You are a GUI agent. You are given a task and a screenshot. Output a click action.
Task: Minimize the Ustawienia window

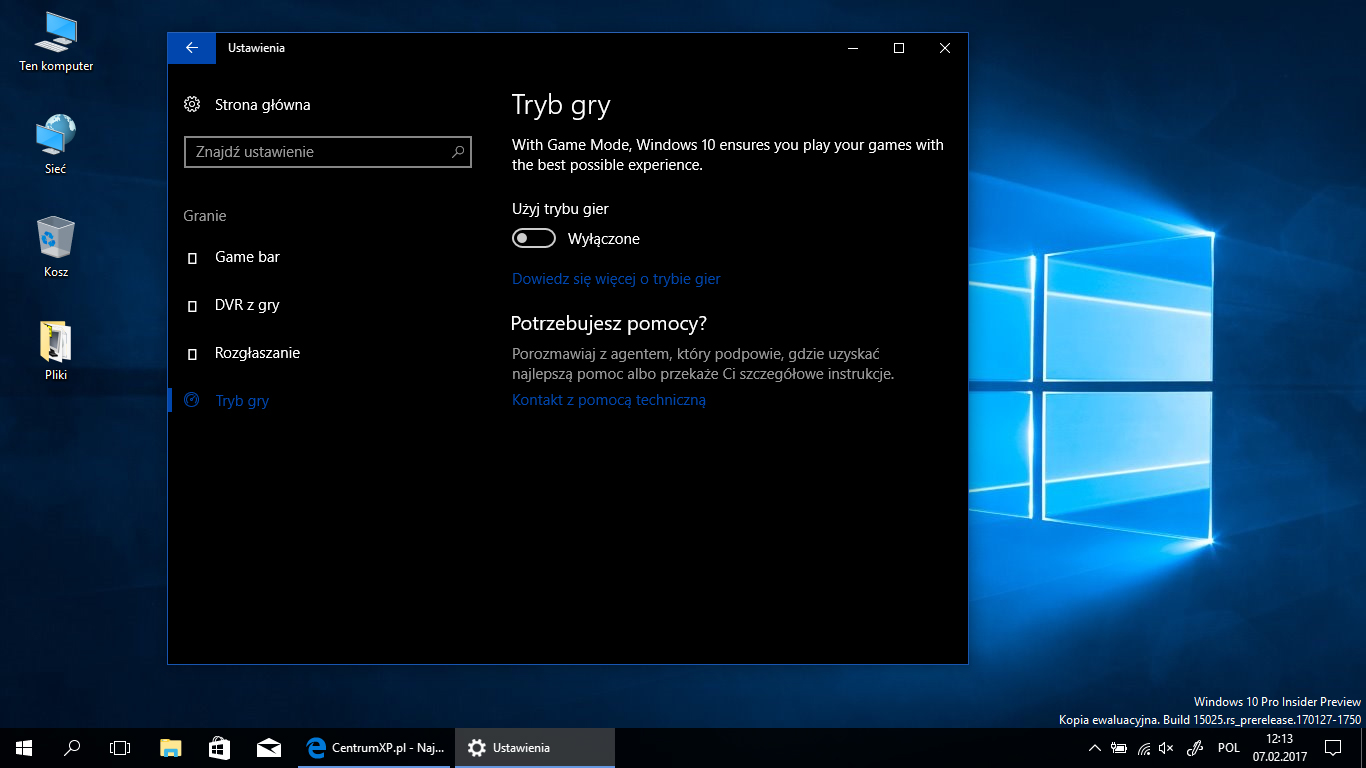coord(853,48)
